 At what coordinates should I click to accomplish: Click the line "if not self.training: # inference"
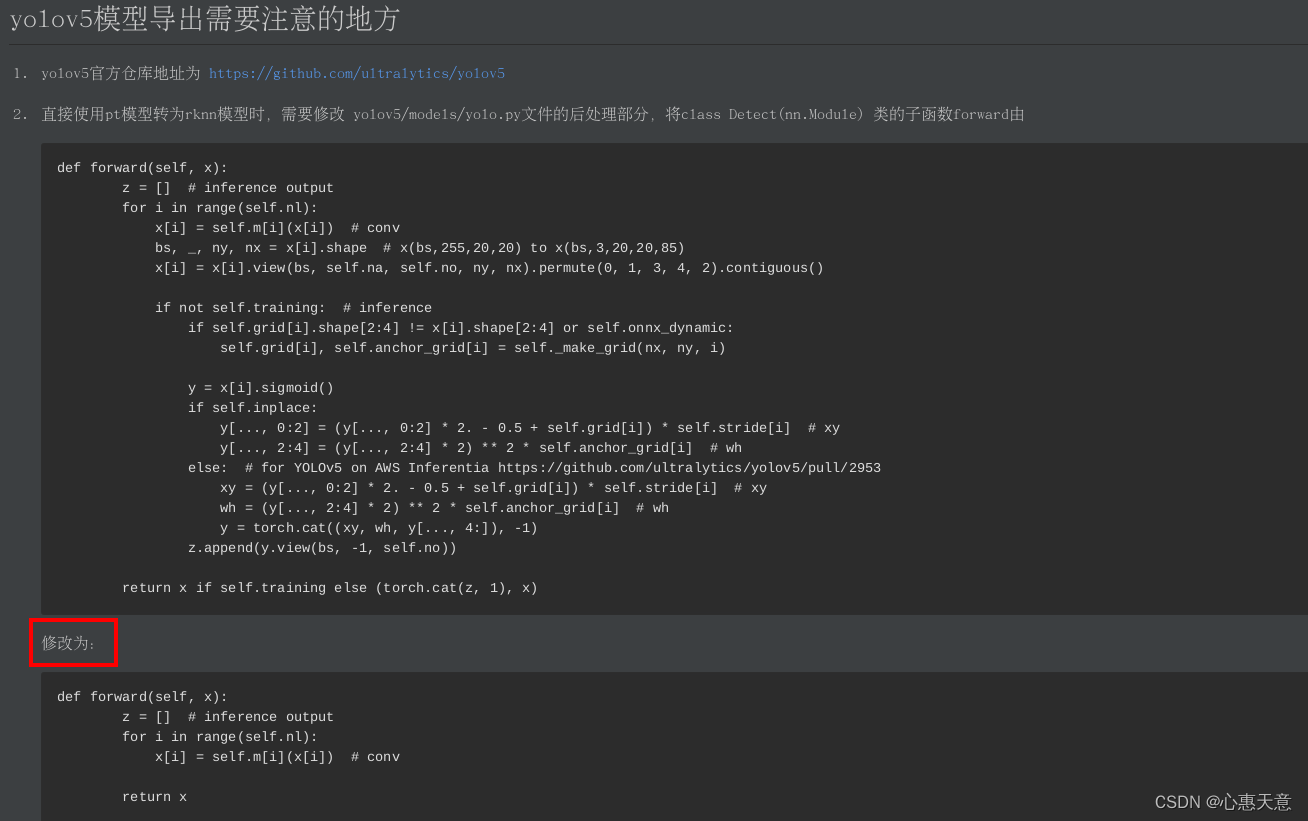[x=293, y=308]
